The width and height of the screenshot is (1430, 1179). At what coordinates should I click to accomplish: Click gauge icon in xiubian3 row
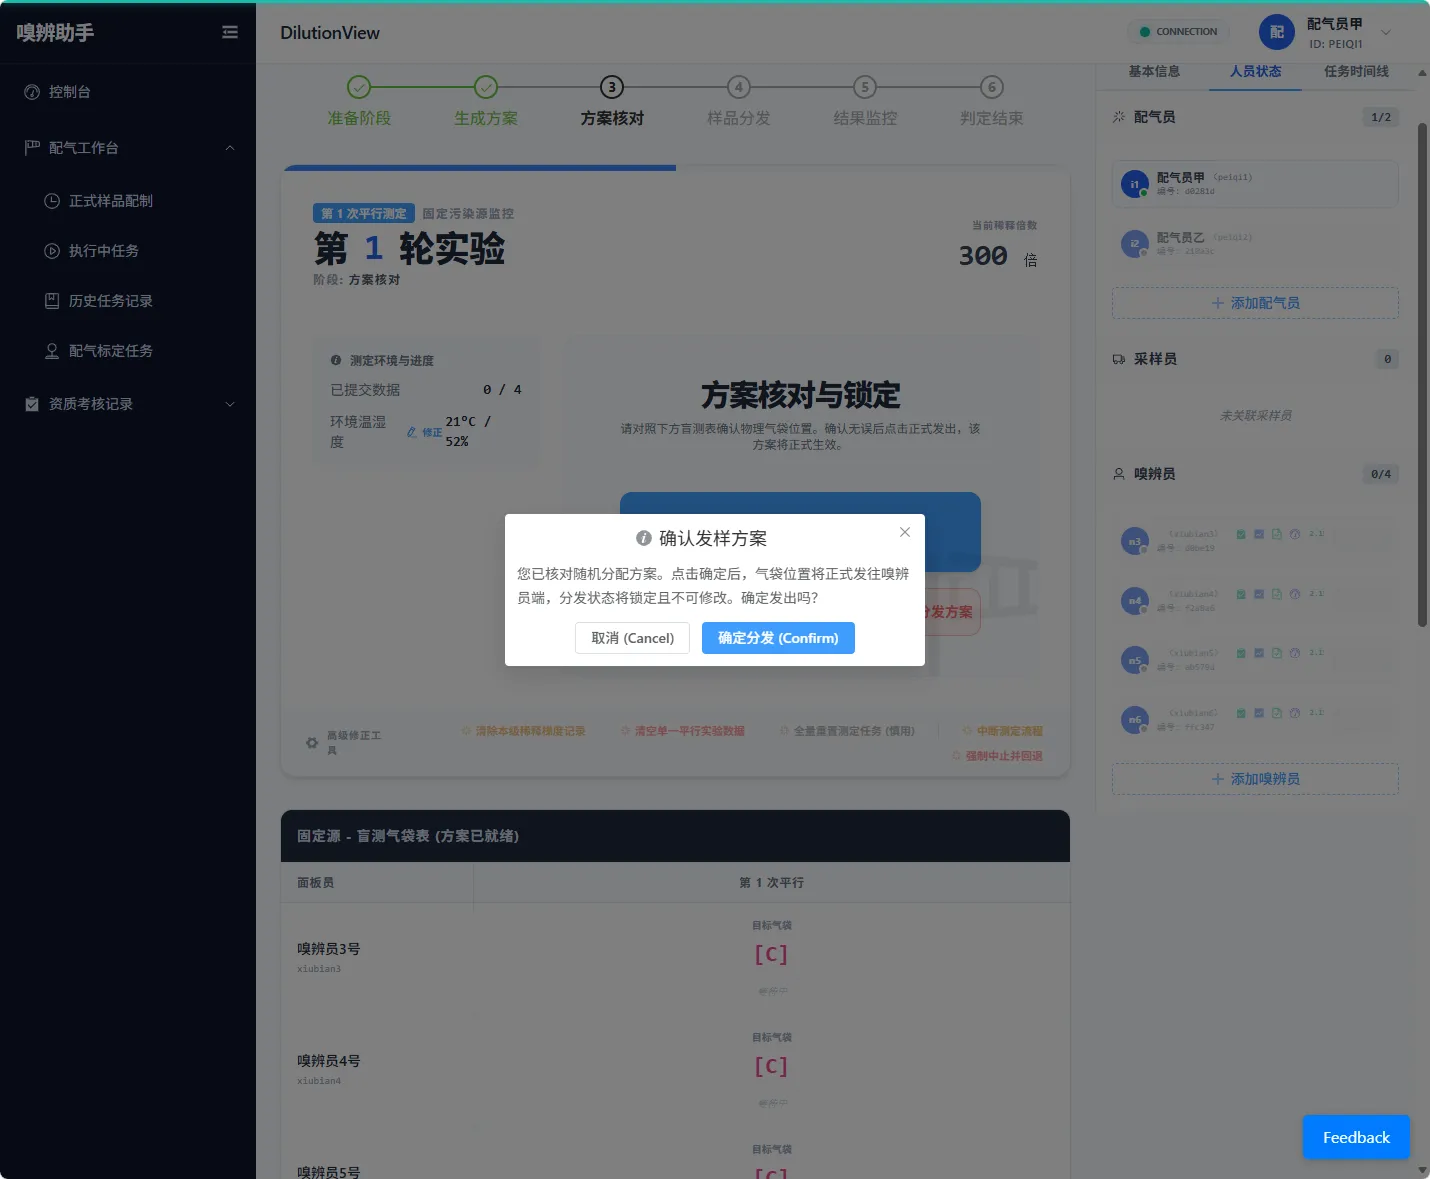pos(1295,534)
